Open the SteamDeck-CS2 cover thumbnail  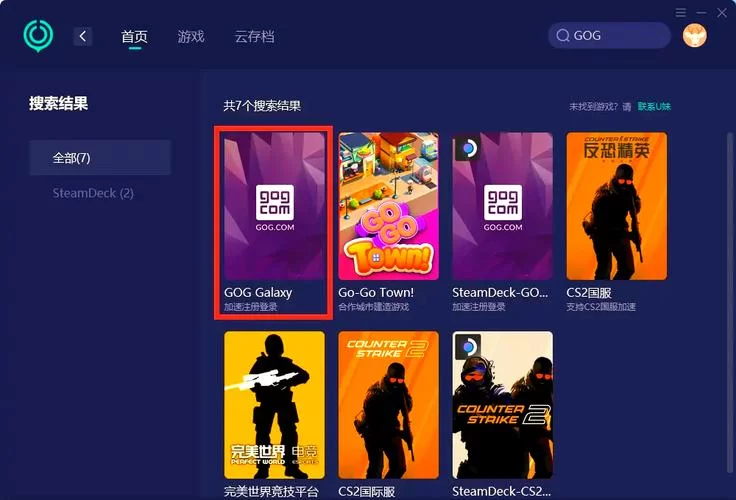pyautogui.click(x=502, y=405)
